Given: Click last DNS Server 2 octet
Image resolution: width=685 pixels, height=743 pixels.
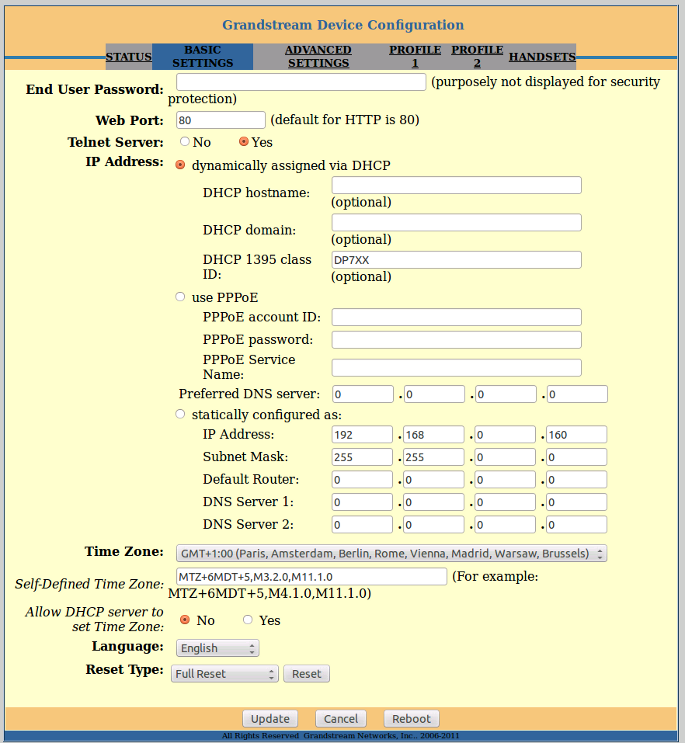Looking at the screenshot, I should pyautogui.click(x=577, y=525).
